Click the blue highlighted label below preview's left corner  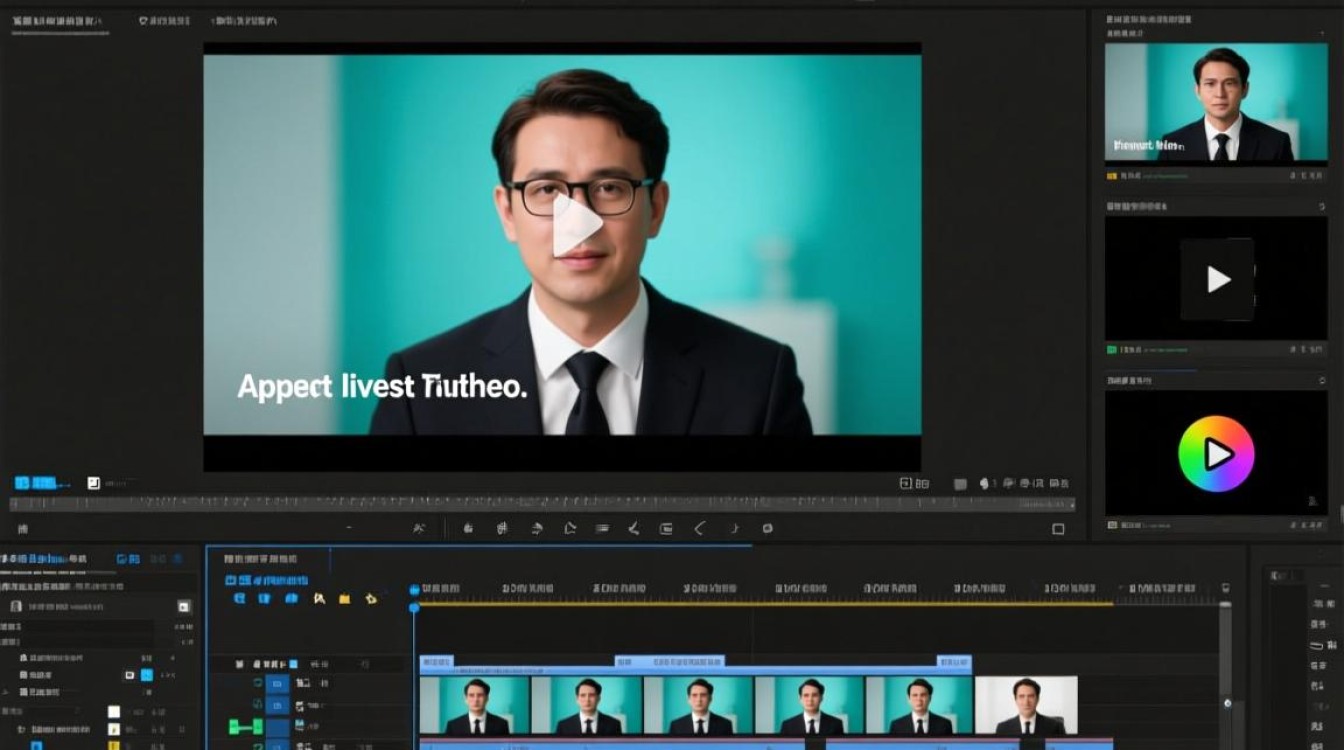[41, 482]
